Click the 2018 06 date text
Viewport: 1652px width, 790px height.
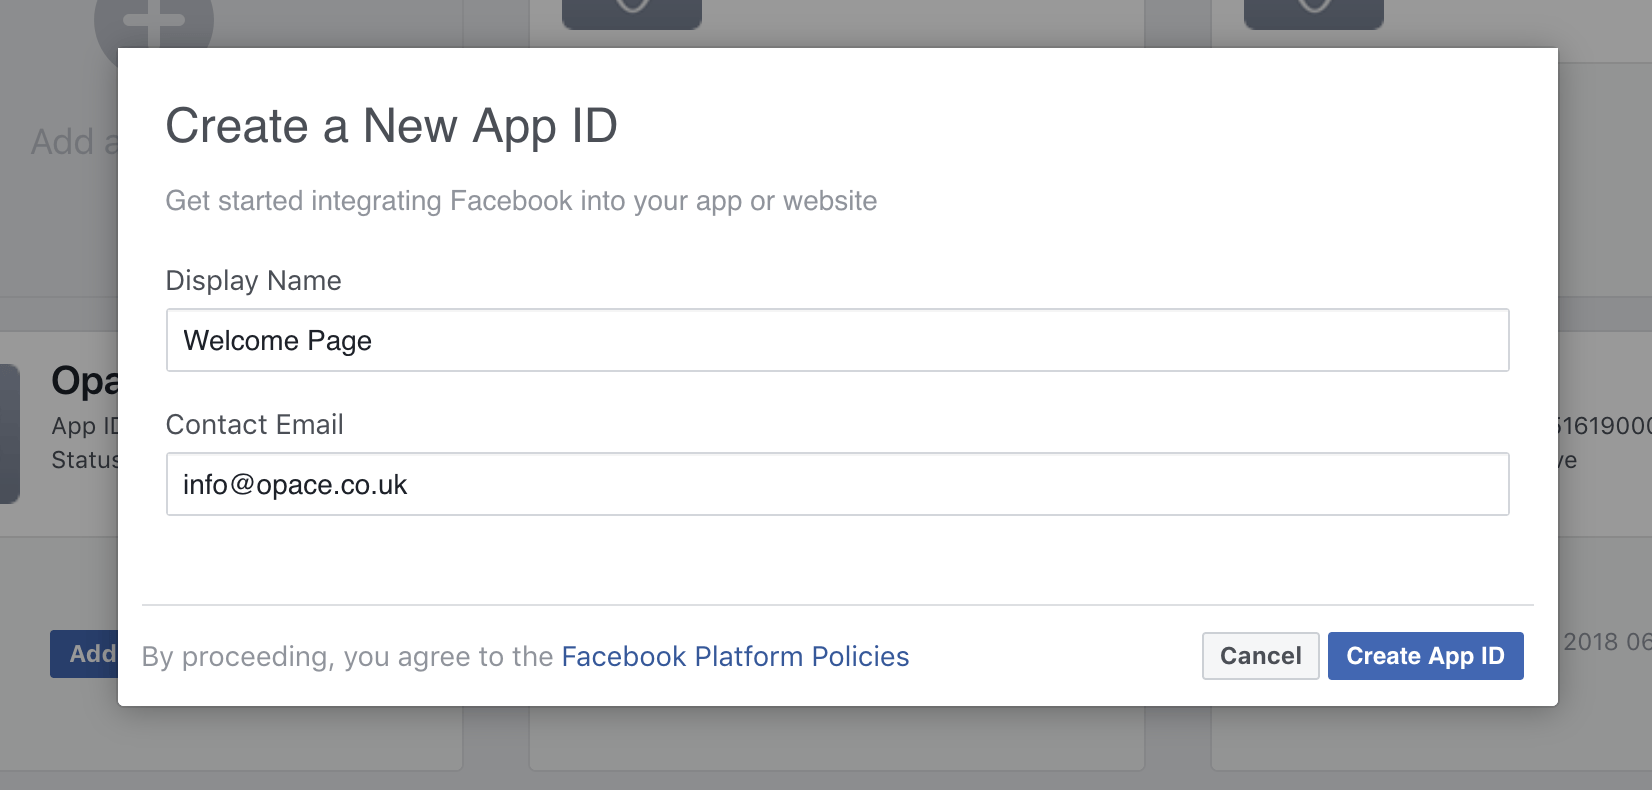pyautogui.click(x=1606, y=642)
